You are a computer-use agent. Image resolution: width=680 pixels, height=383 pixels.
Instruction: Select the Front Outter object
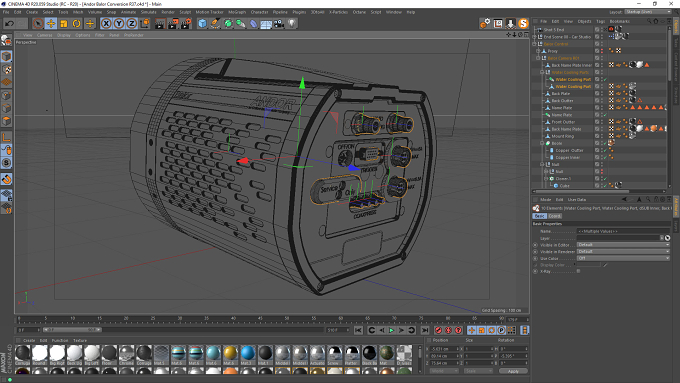pos(563,122)
